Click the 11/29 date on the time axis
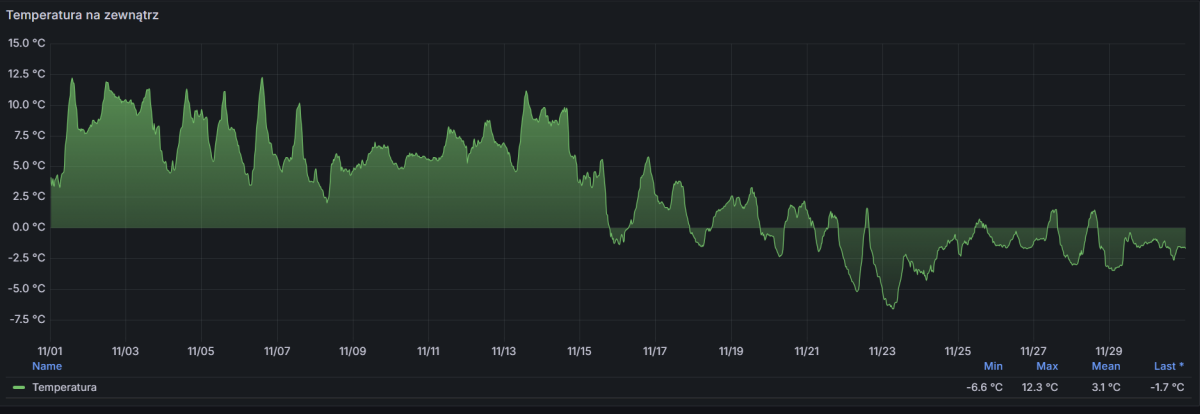Screen dimensions: 1200x414 click(x=1109, y=351)
